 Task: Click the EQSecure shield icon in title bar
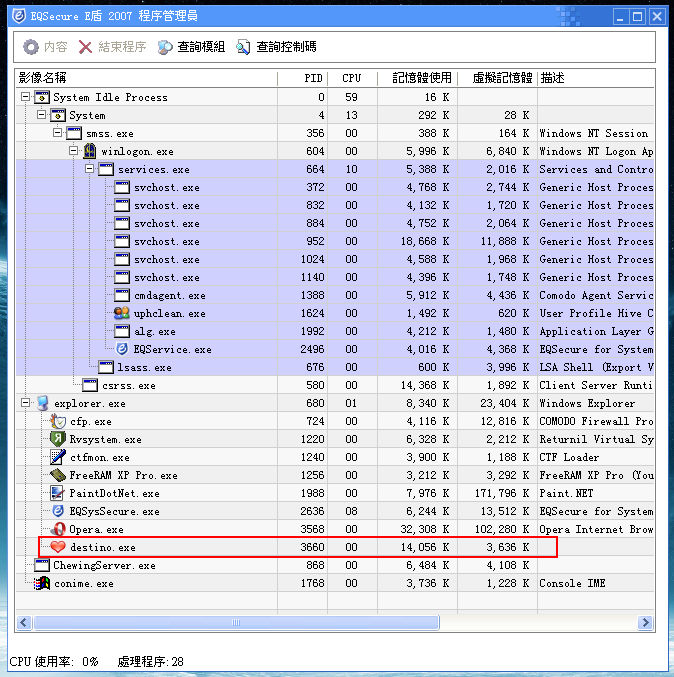[19, 16]
